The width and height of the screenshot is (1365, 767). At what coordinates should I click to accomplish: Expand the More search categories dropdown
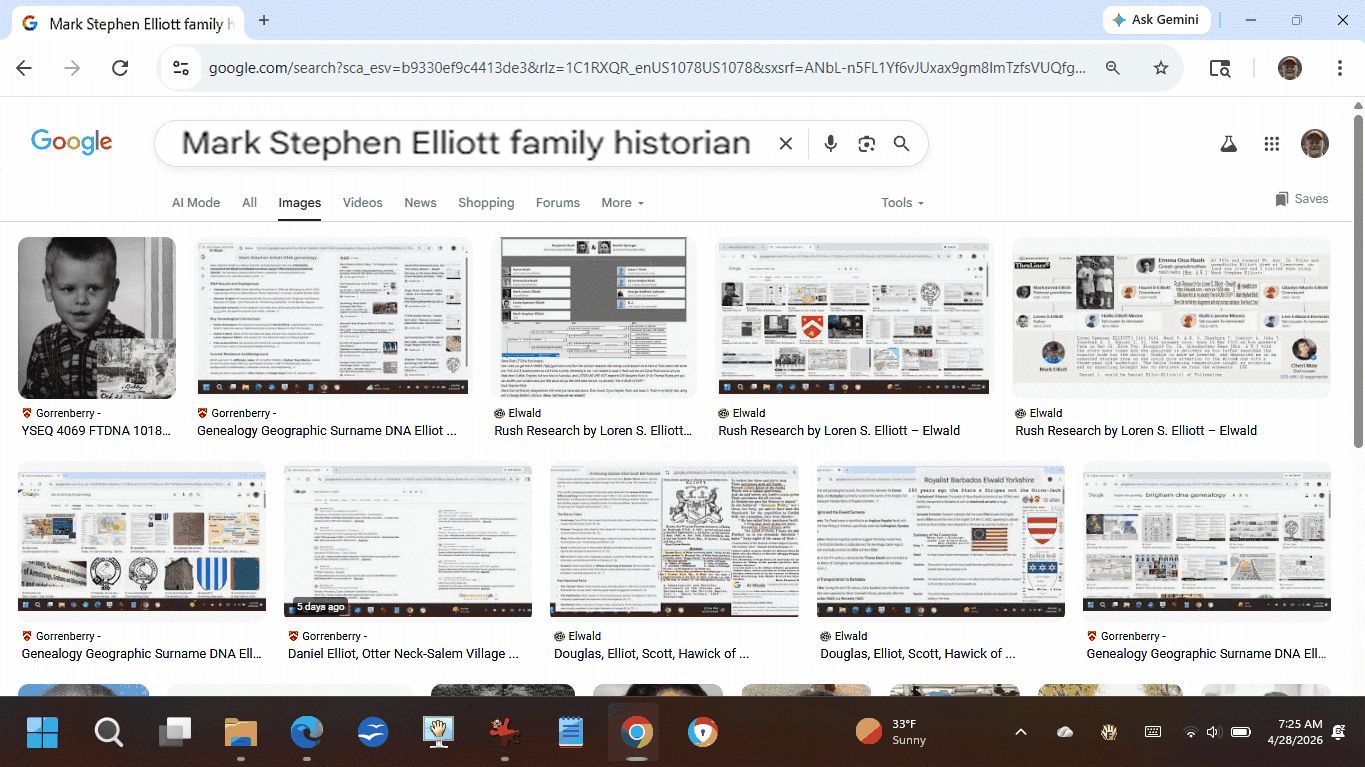[622, 202]
